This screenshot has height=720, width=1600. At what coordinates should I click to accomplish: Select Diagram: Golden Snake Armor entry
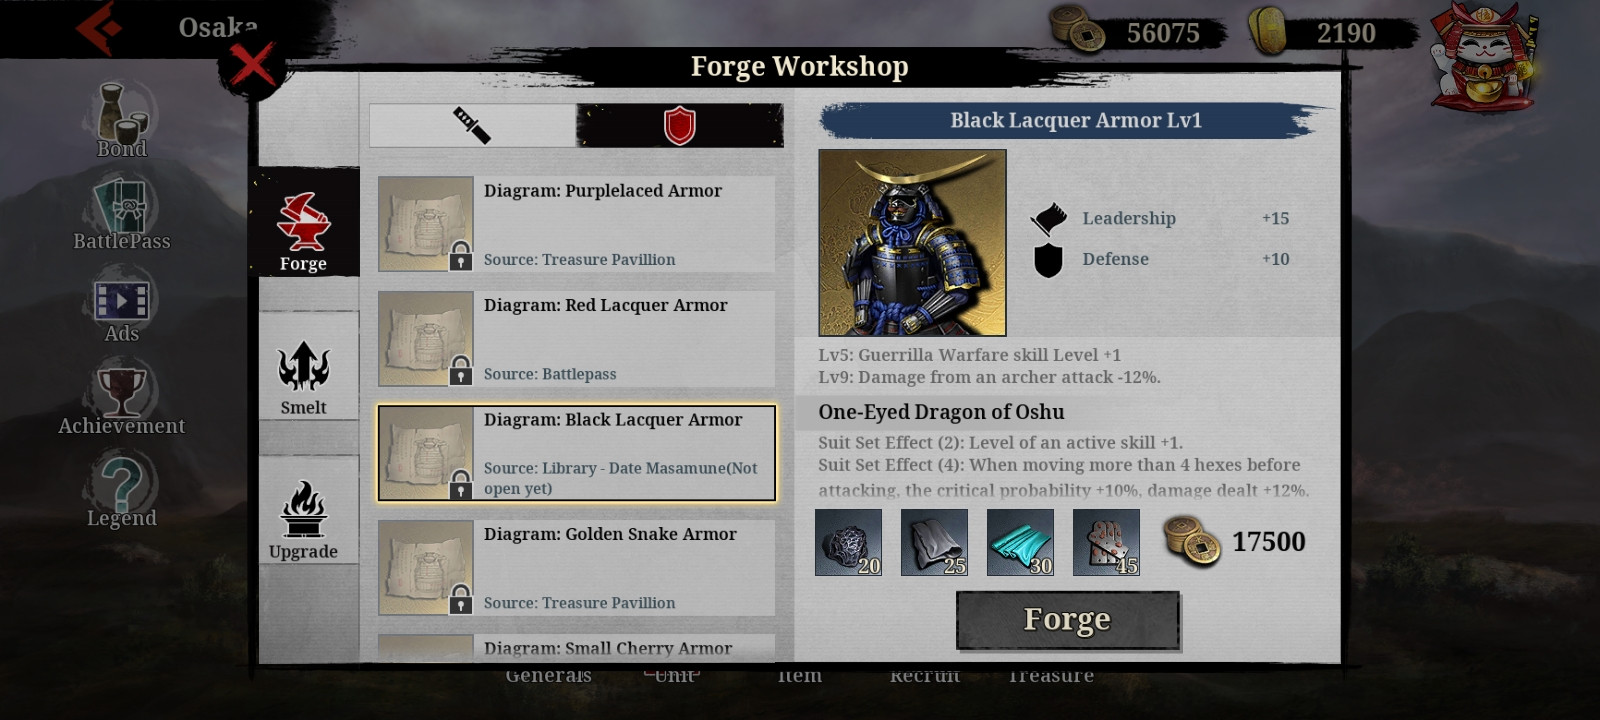point(576,568)
